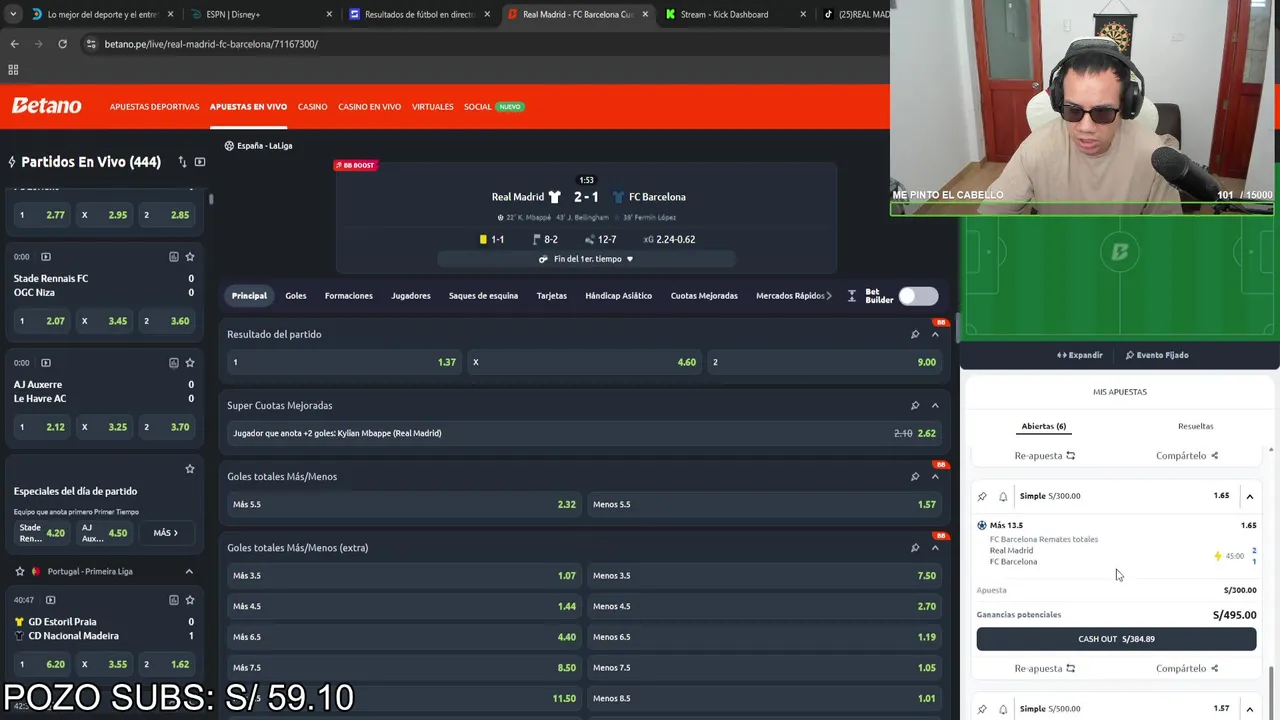Select draw odds 4.60
The image size is (1280, 720).
point(585,362)
